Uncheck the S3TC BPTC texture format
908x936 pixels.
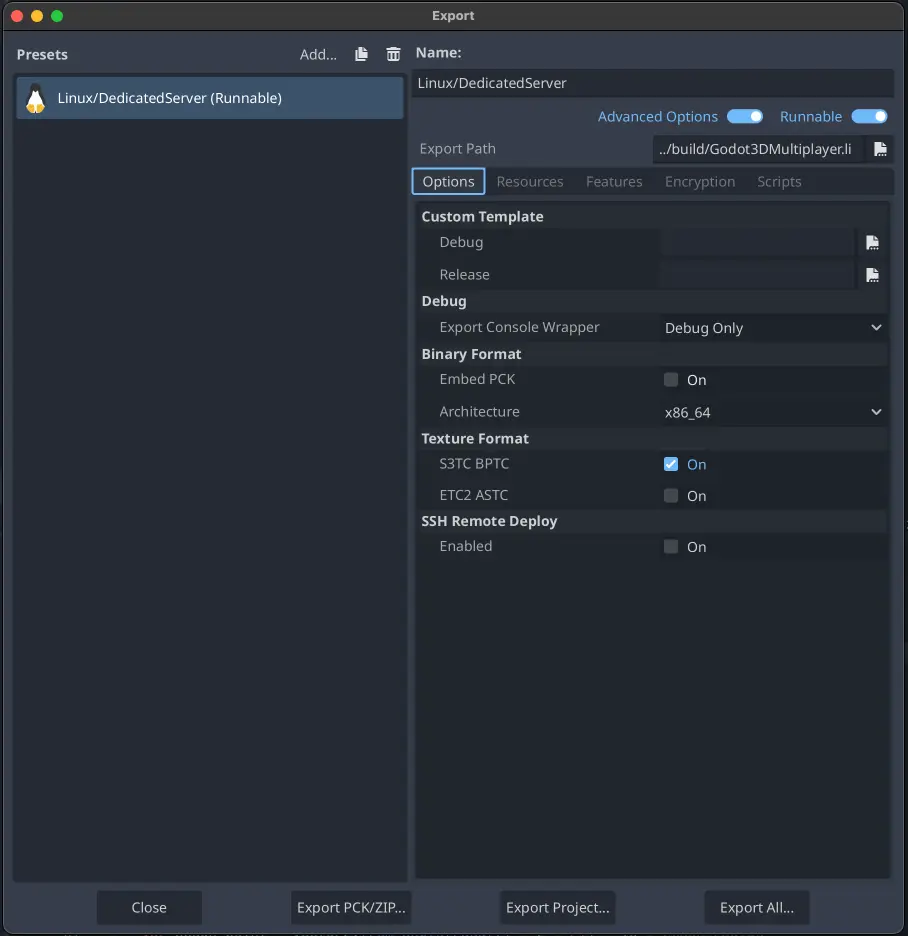(671, 464)
